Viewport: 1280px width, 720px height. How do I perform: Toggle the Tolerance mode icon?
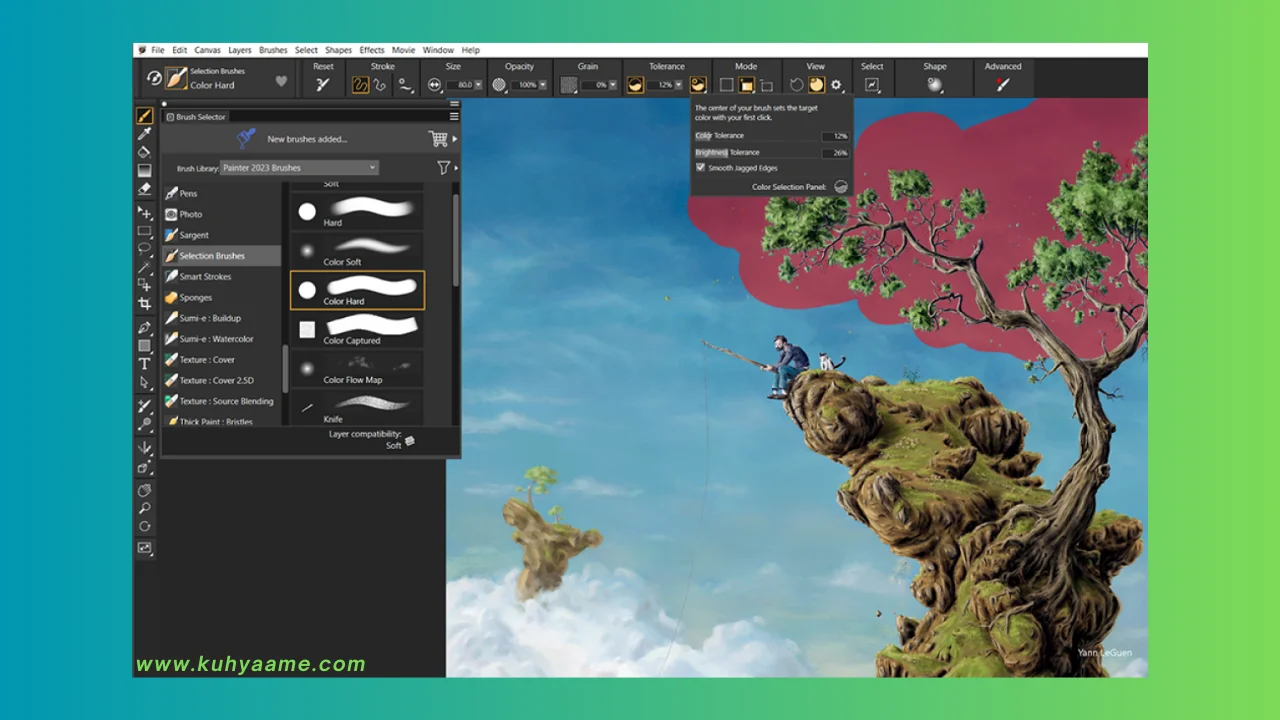[x=635, y=85]
